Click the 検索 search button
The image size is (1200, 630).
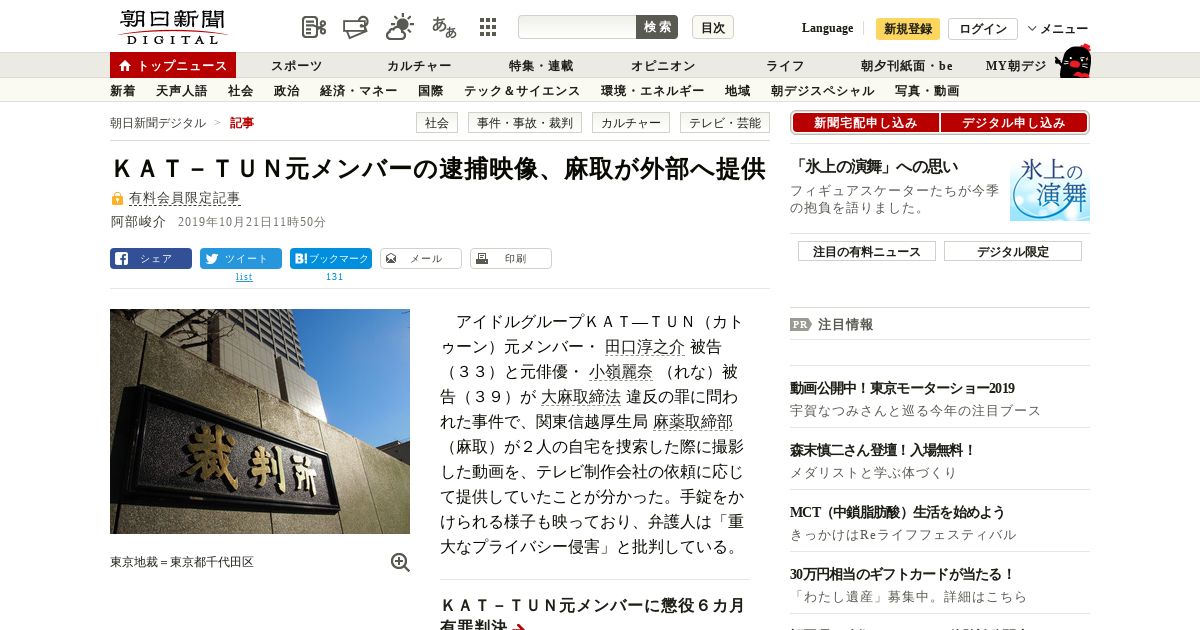657,27
